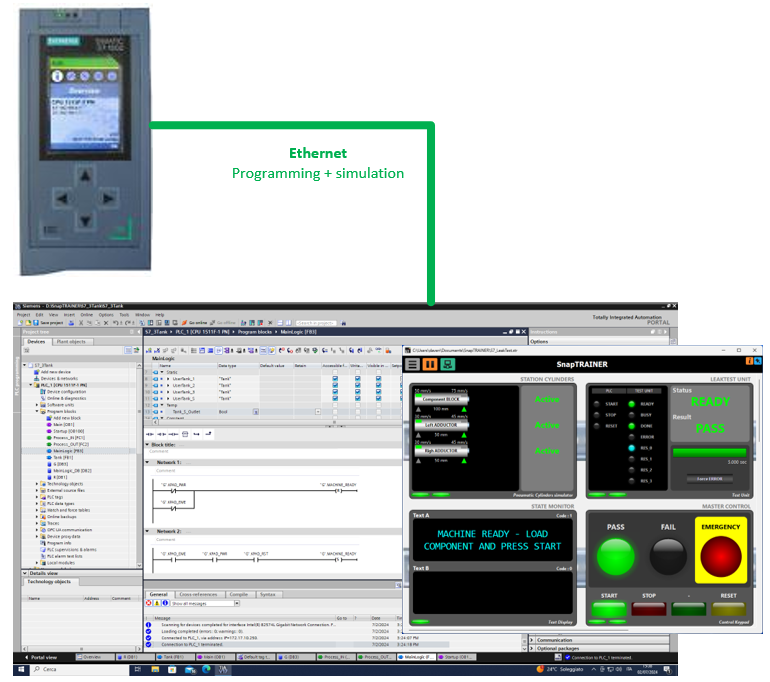770x682 pixels.
Task: Toggle Writable checkbox for UserTank_5 row
Action: pyautogui.click(x=358, y=398)
